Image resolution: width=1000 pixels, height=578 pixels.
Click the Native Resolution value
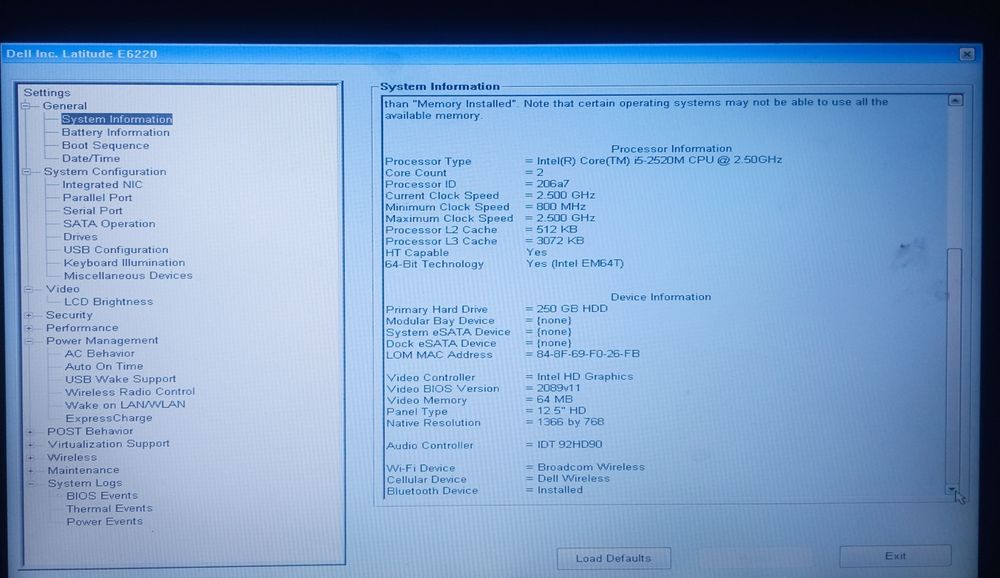click(x=570, y=422)
